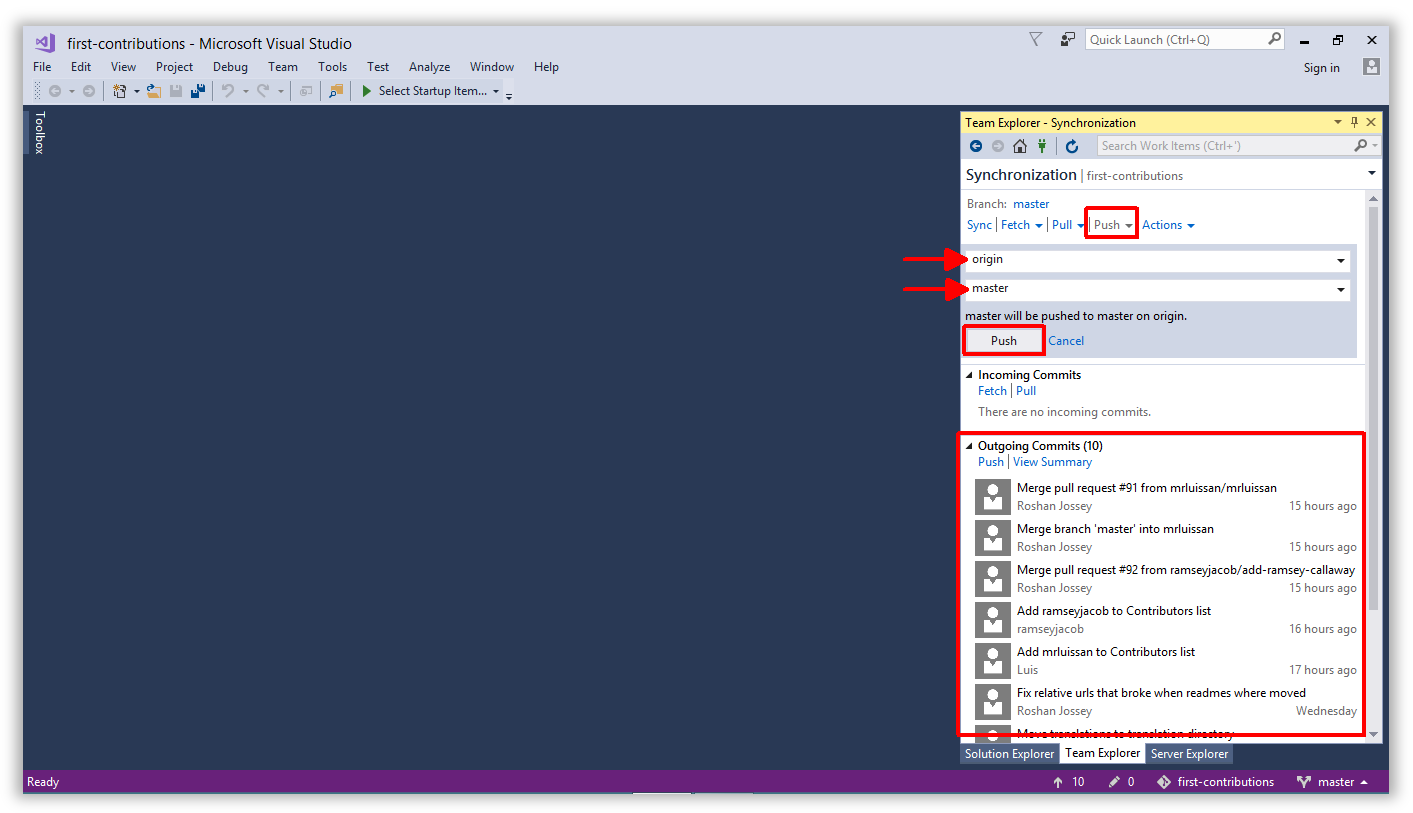
Task: Open Team Explorer Window Position dropdown arrow
Action: 1338,122
